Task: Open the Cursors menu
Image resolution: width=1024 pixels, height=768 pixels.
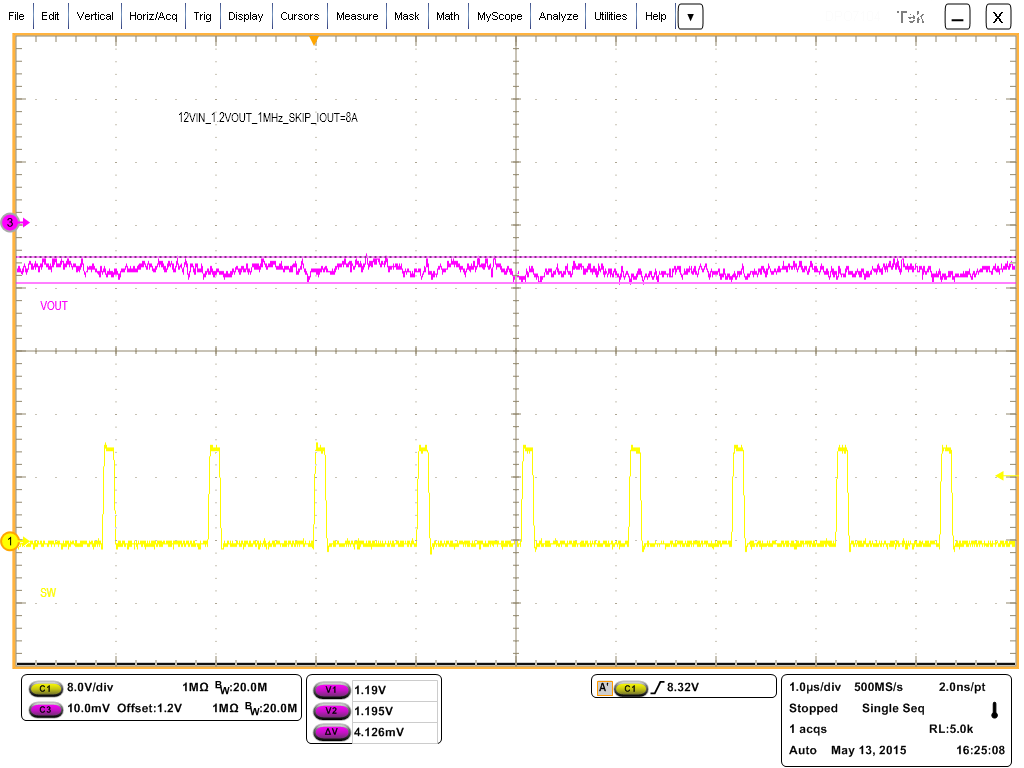Action: 300,16
